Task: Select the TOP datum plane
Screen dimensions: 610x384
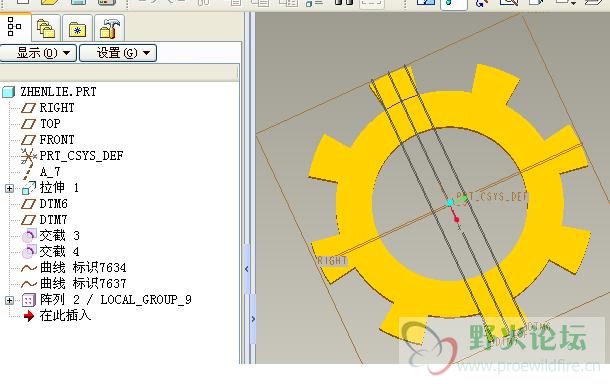Action: (41, 124)
